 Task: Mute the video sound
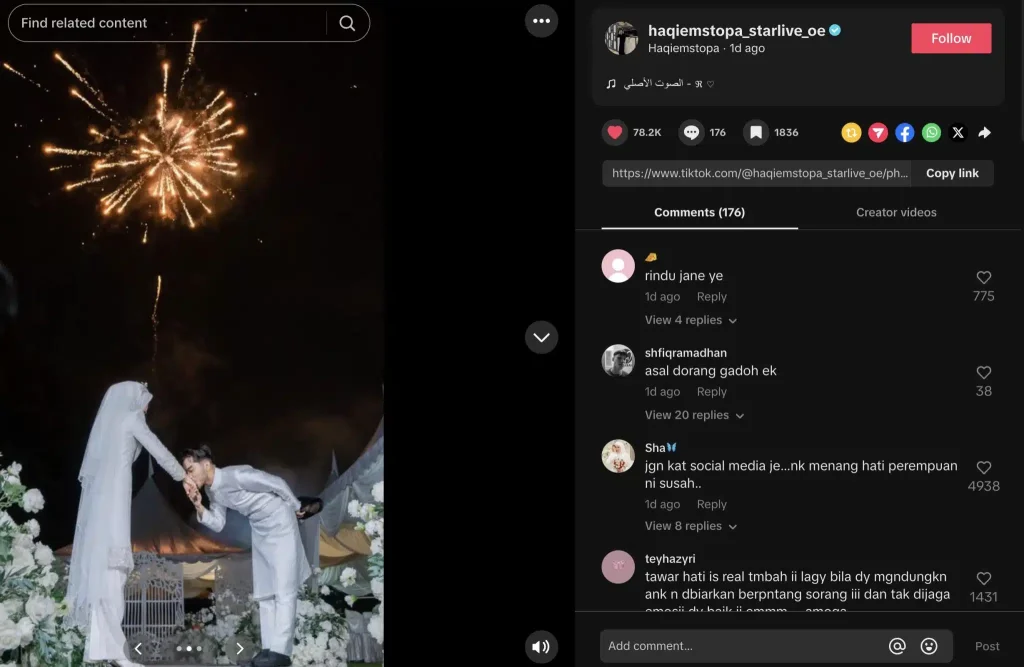click(x=541, y=646)
